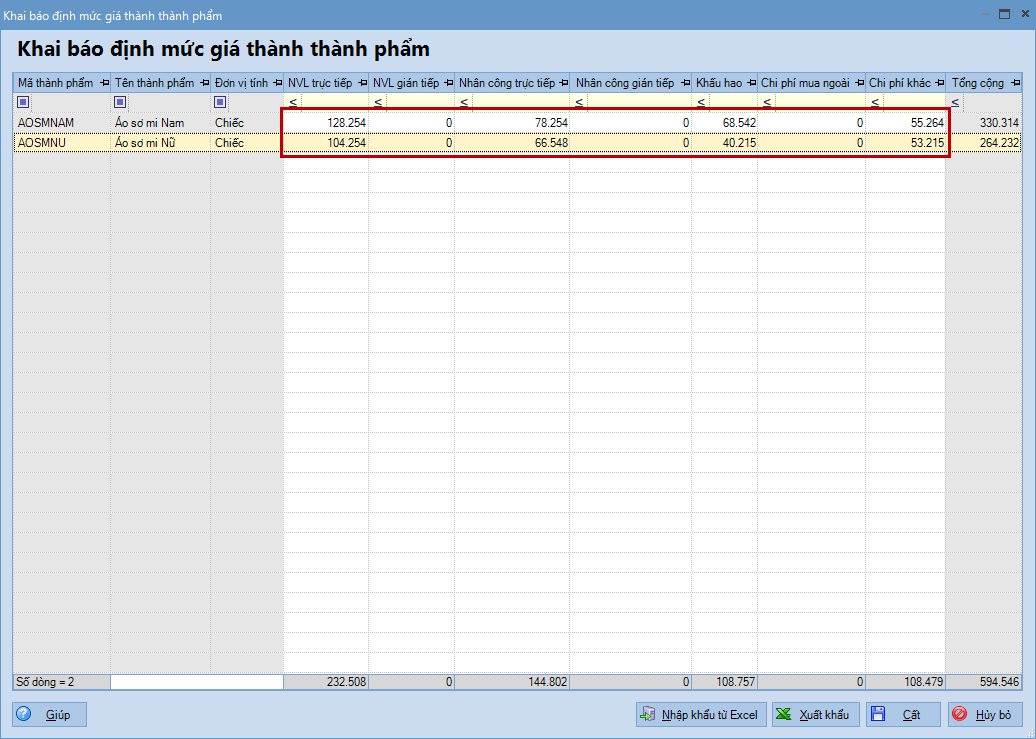This screenshot has width=1036, height=739.
Task: Click Nhập khẩu từ Excel button
Action: click(700, 714)
